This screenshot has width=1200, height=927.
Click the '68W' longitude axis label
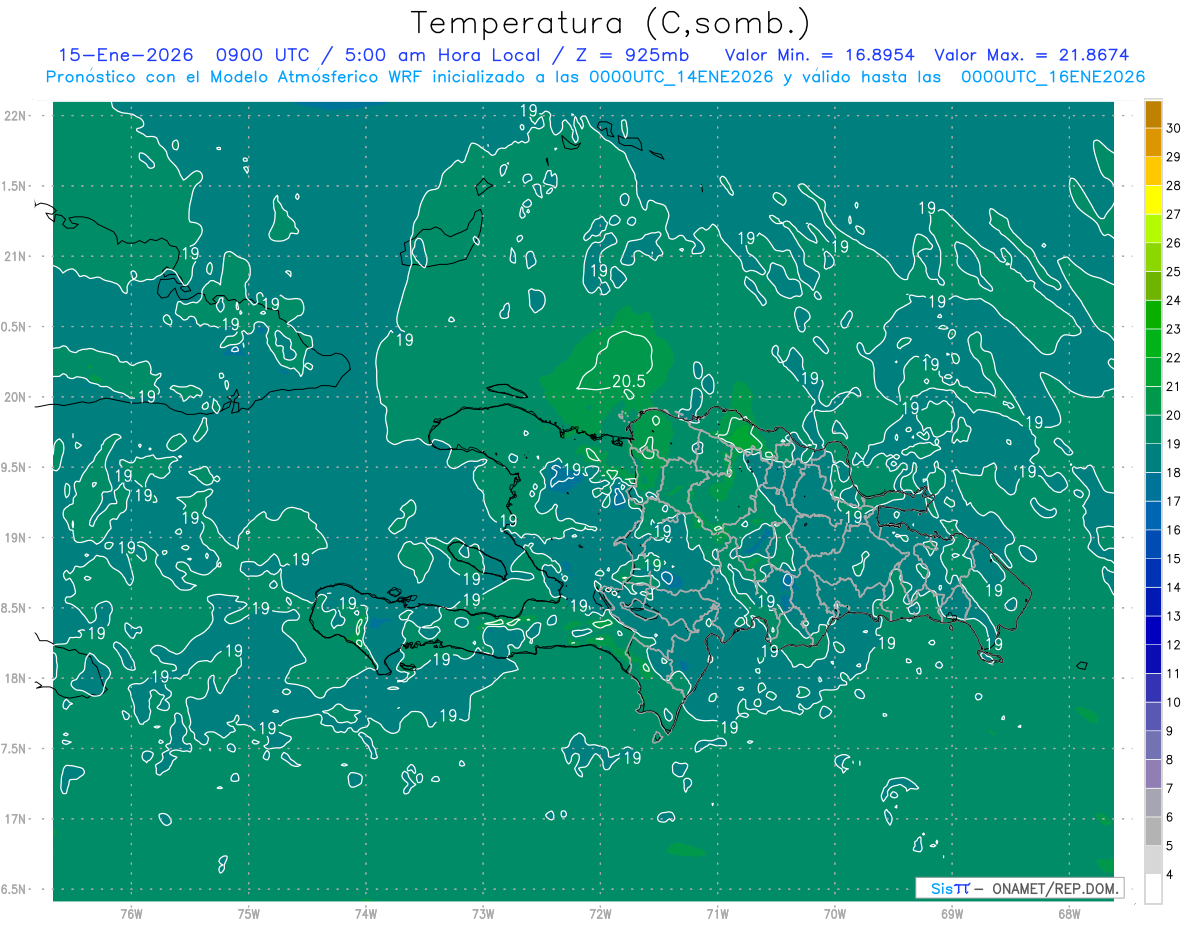click(x=1069, y=913)
